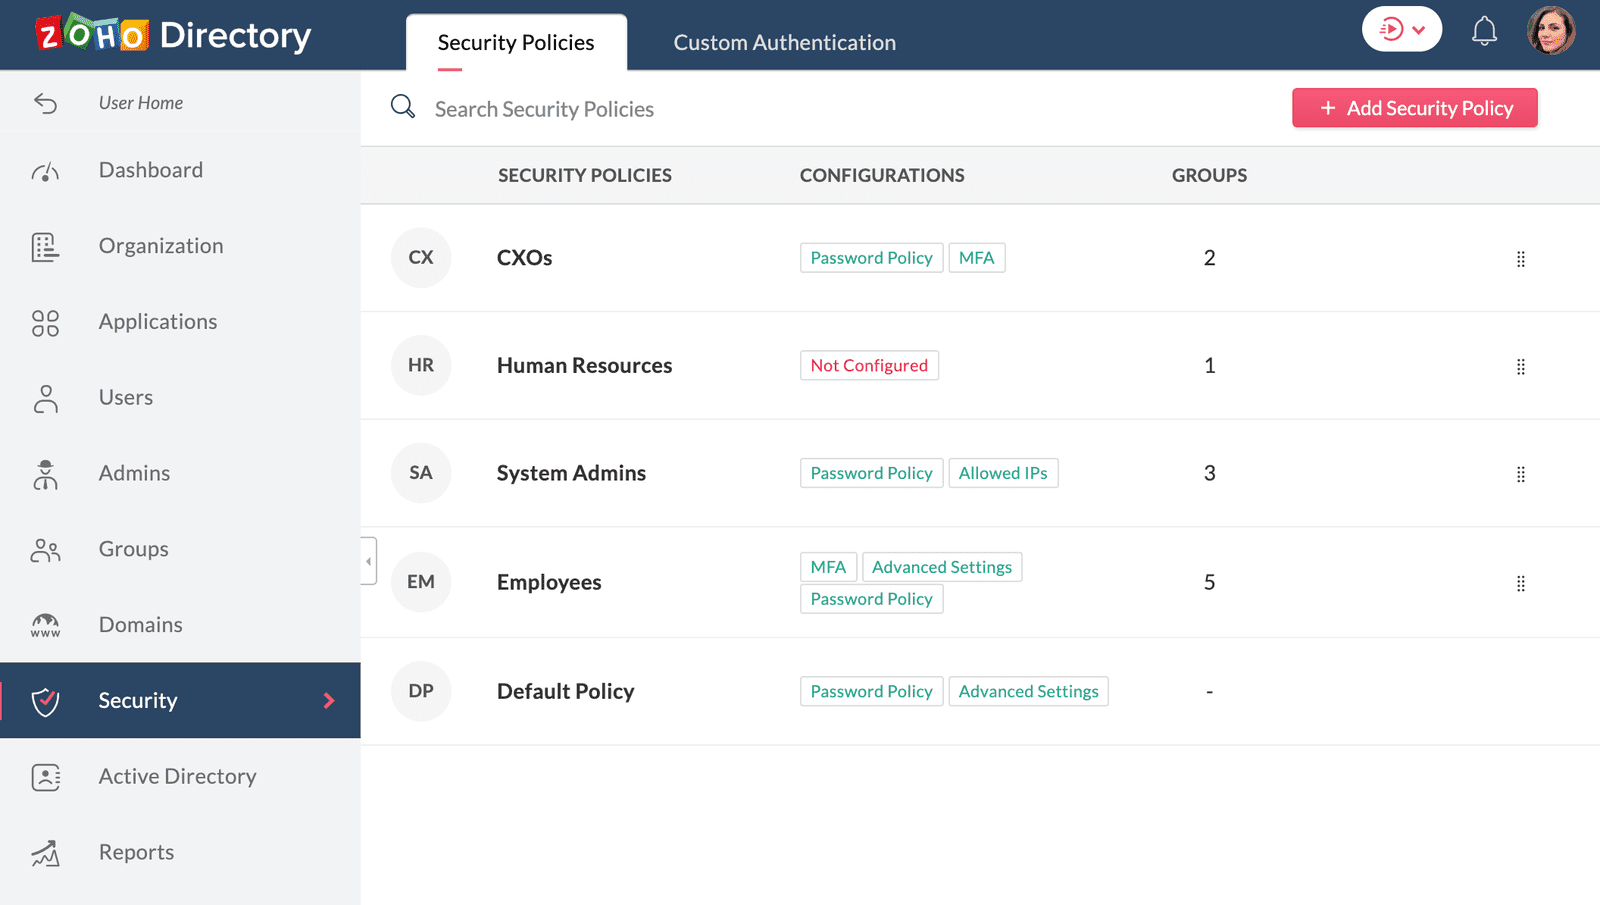
Task: Open the Dashboard gauge icon
Action: click(x=45, y=171)
